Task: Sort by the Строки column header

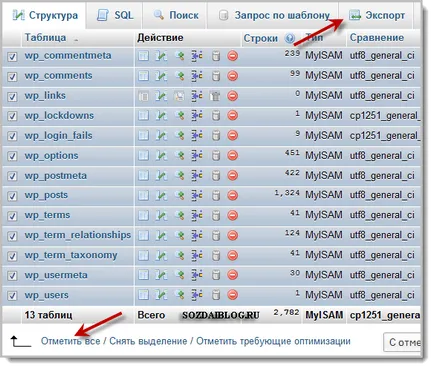Action: 260,38
